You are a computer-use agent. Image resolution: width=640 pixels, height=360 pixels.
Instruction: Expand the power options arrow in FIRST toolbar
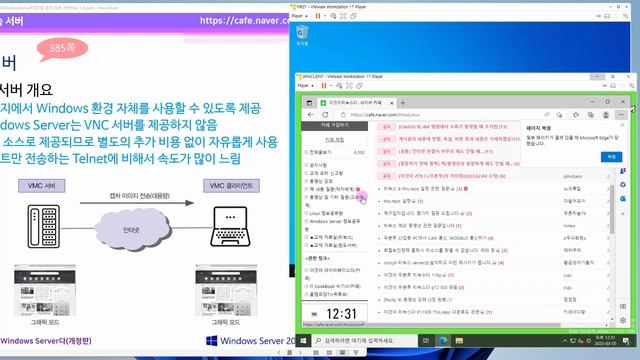pyautogui.click(x=324, y=16)
